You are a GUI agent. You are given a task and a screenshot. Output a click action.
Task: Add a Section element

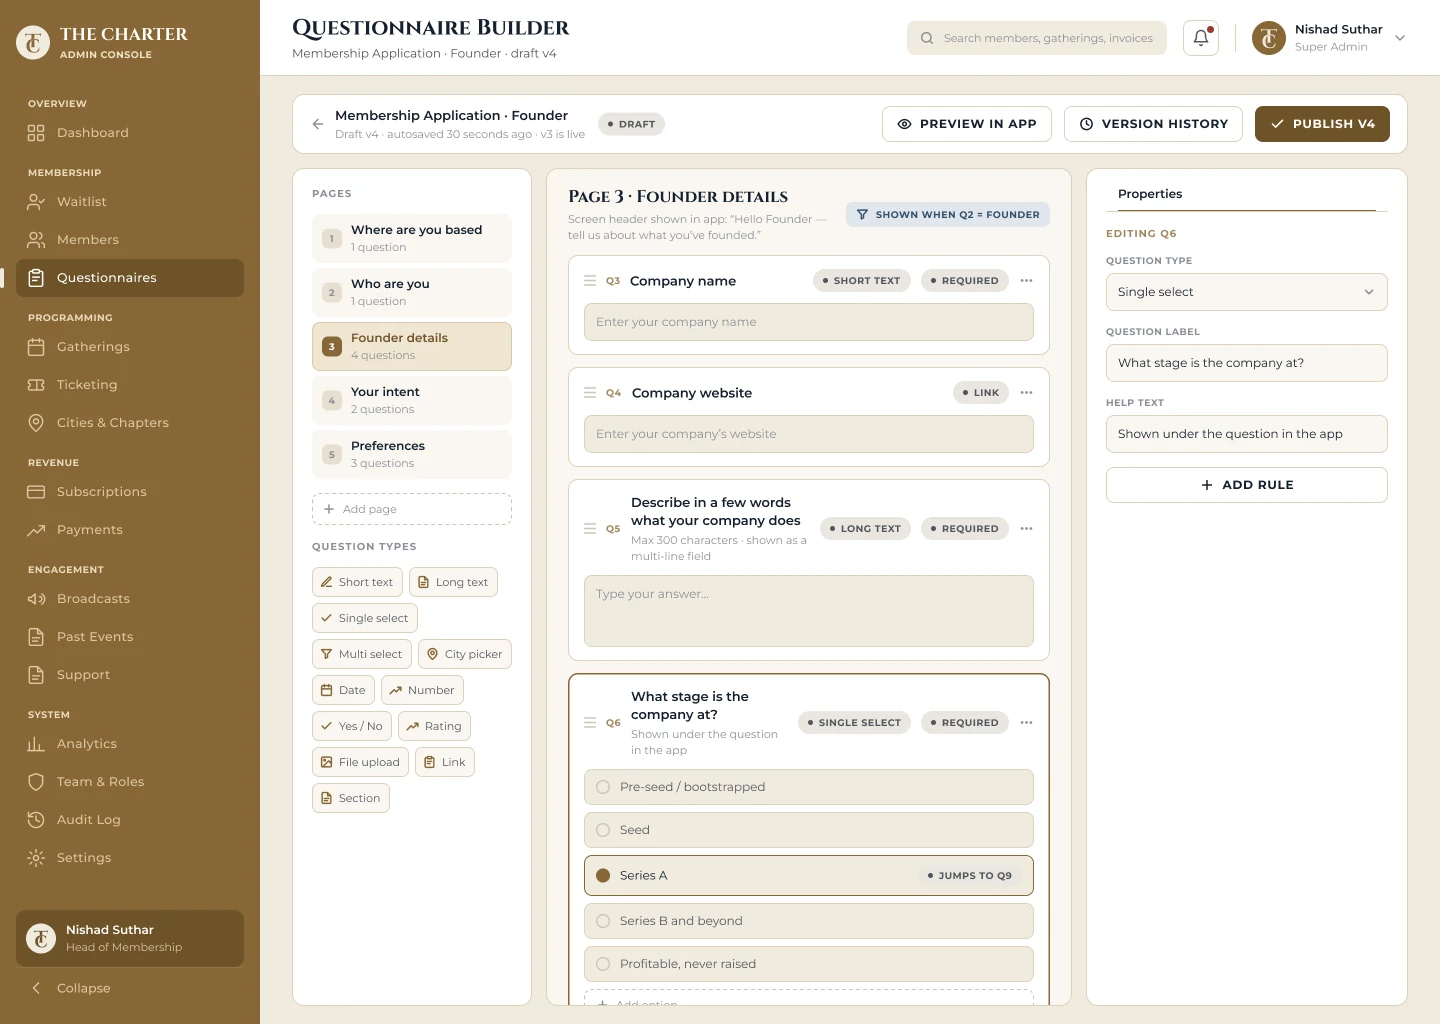click(351, 798)
